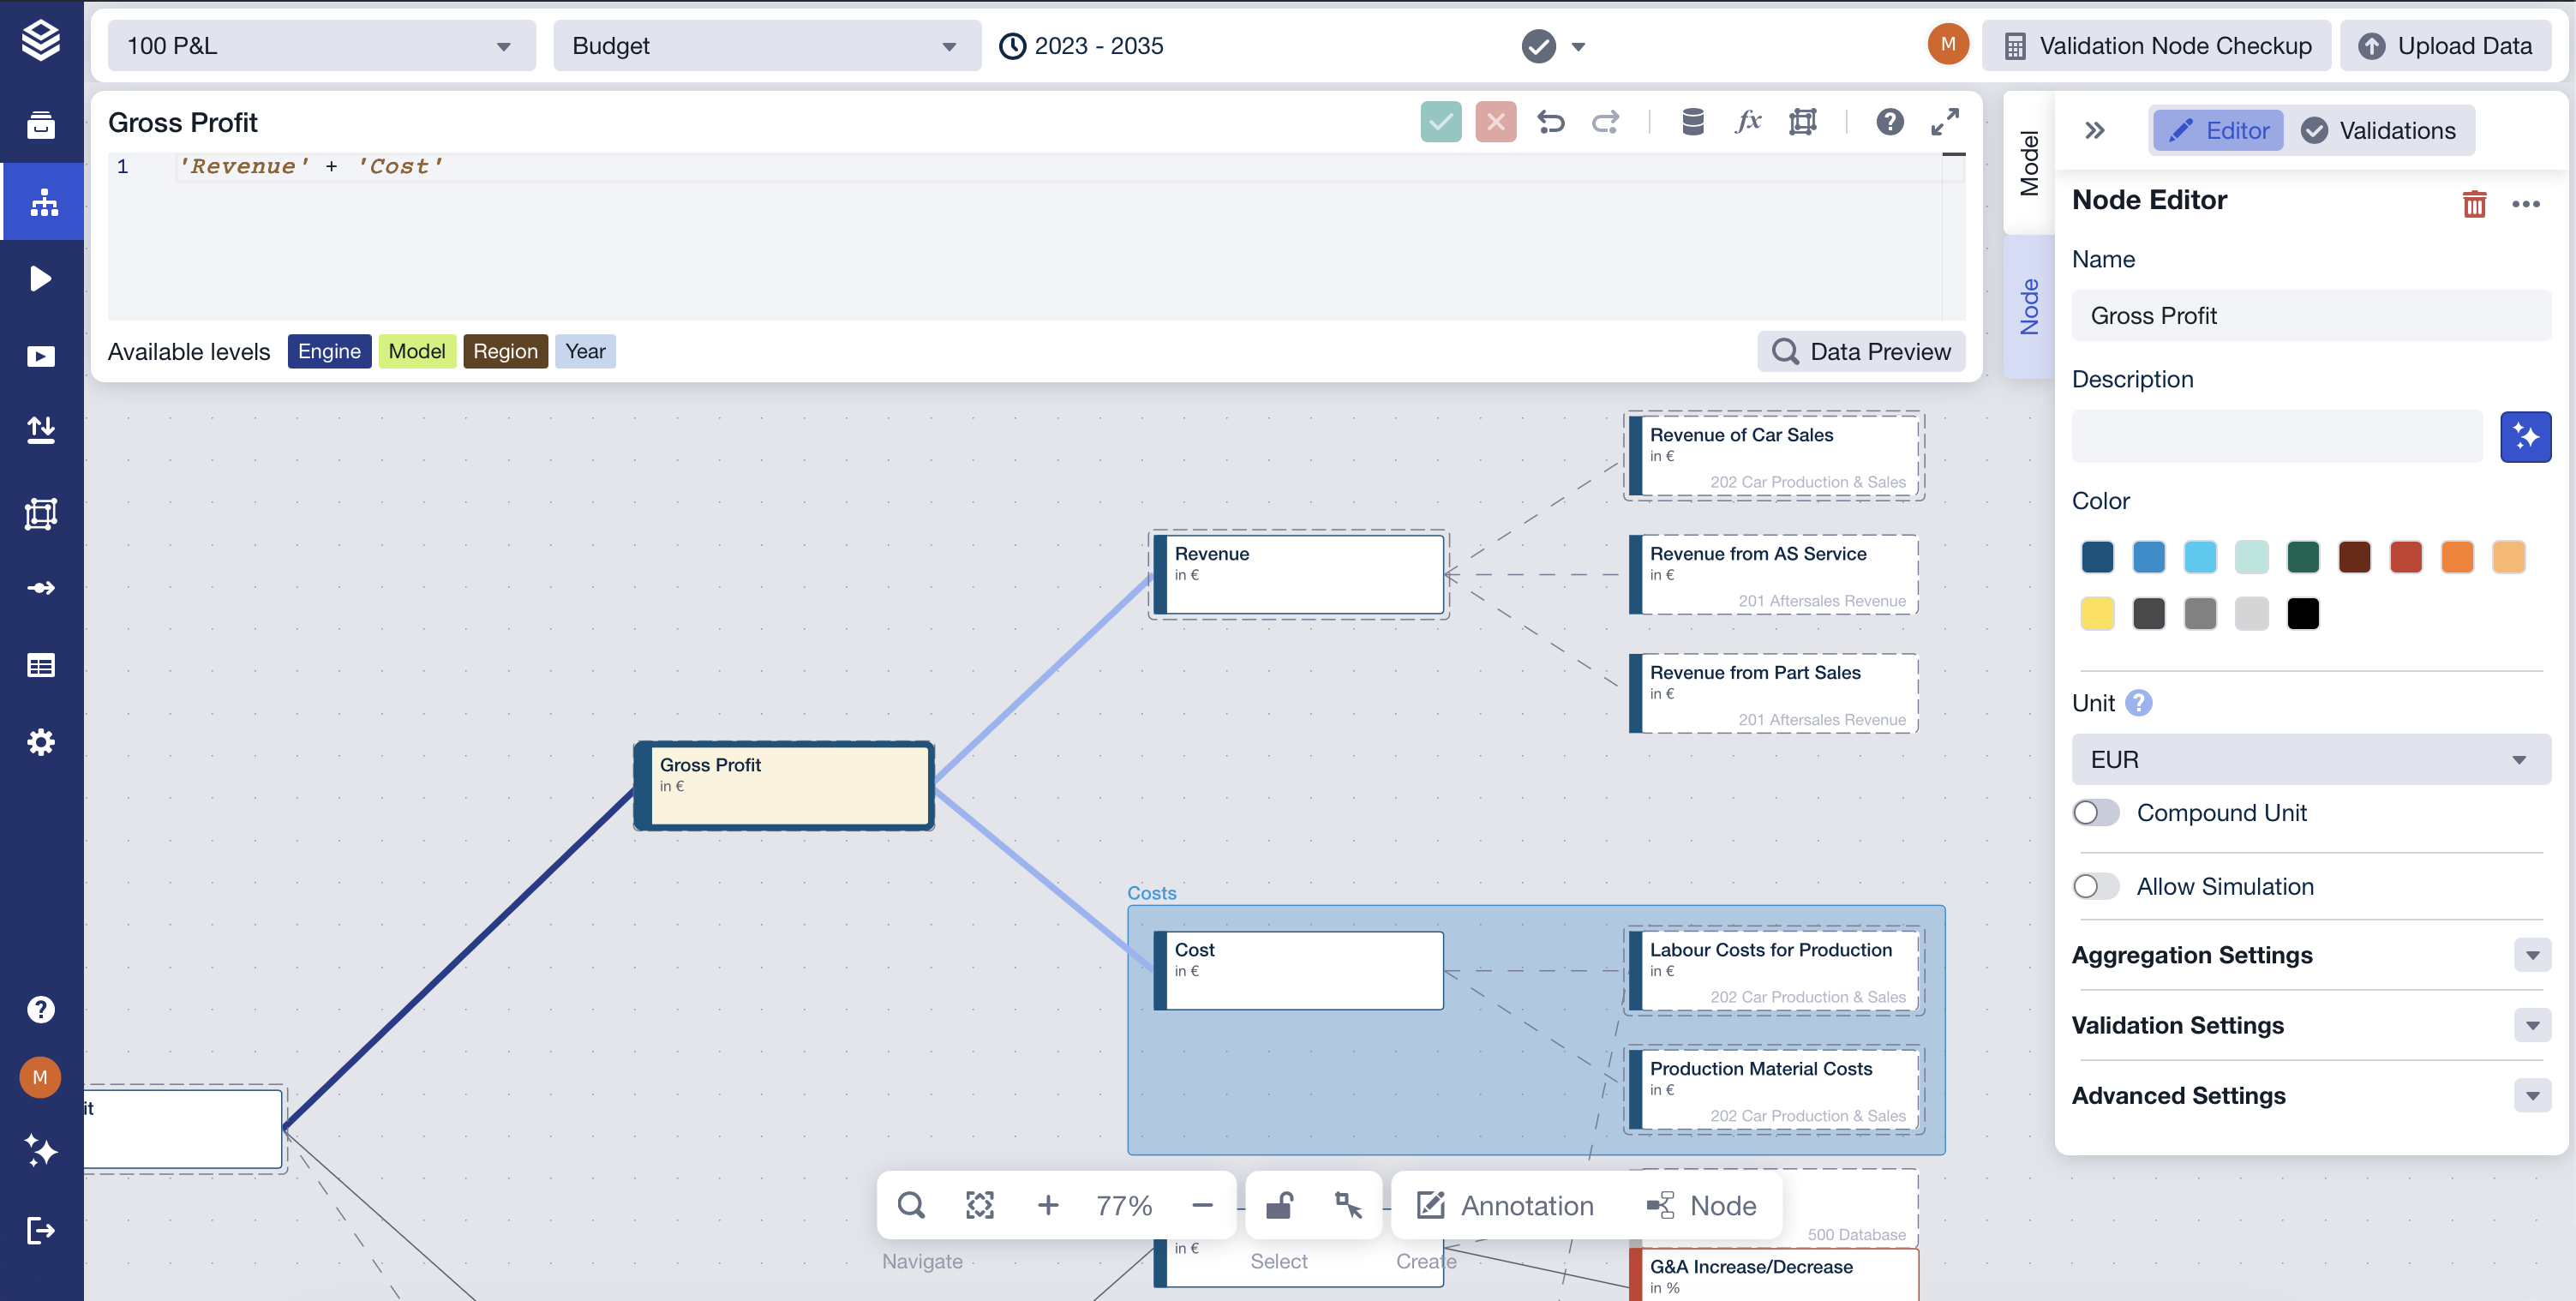The width and height of the screenshot is (2576, 1301).
Task: Expand the Aggregation Settings section
Action: [2531, 955]
